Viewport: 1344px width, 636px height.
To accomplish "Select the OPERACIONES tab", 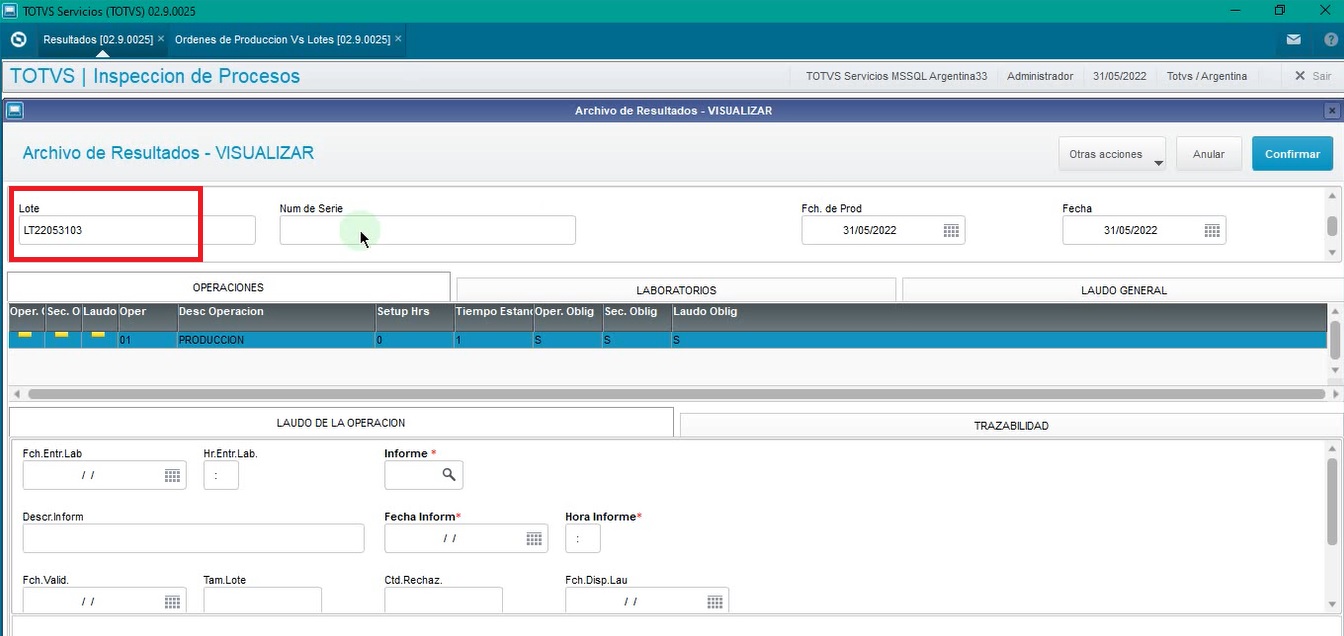I will tap(228, 287).
